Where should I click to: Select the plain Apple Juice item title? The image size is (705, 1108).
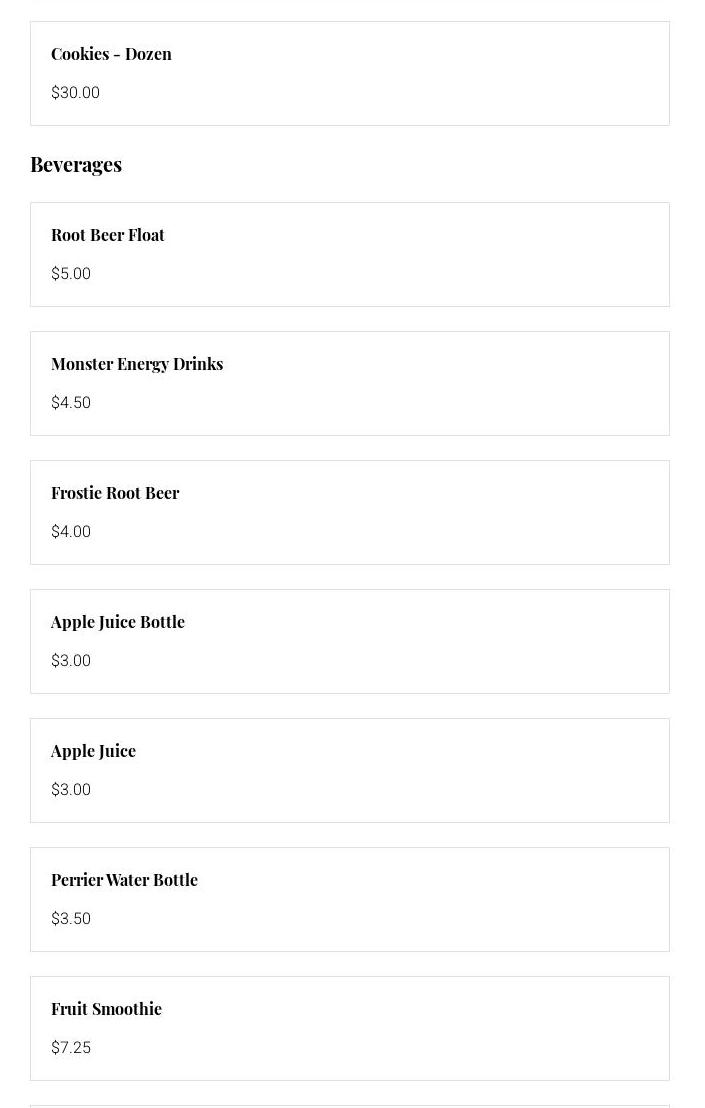click(93, 751)
